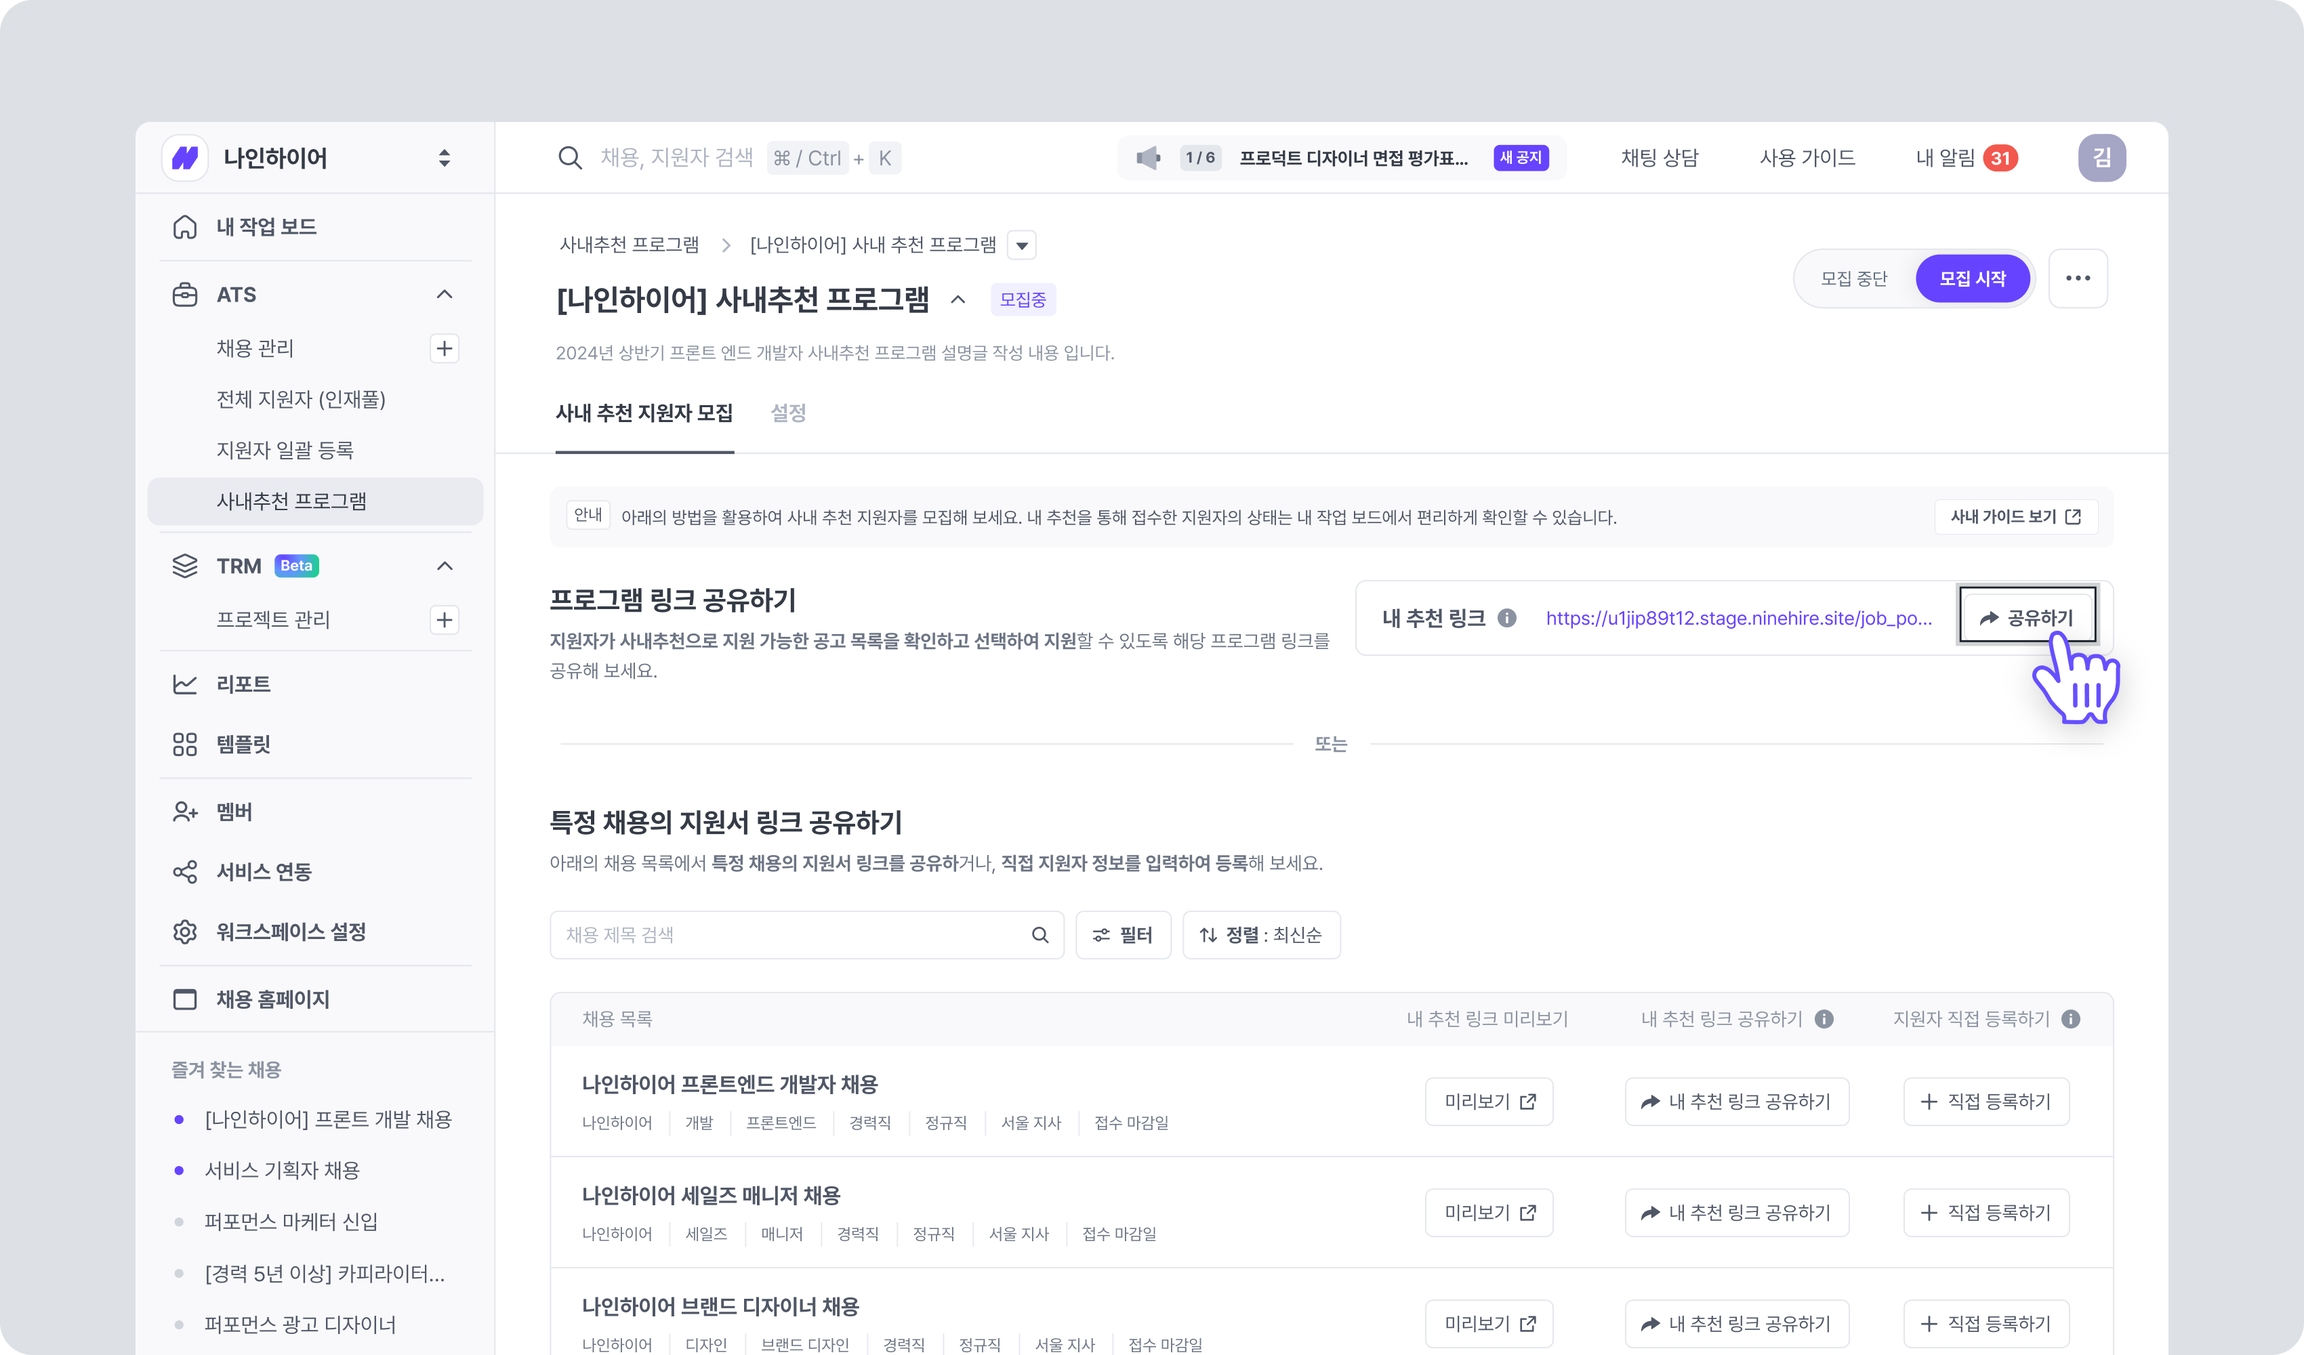The width and height of the screenshot is (2304, 1355).
Task: Share referral link for 브랜드 디자이너 채용
Action: (1737, 1324)
